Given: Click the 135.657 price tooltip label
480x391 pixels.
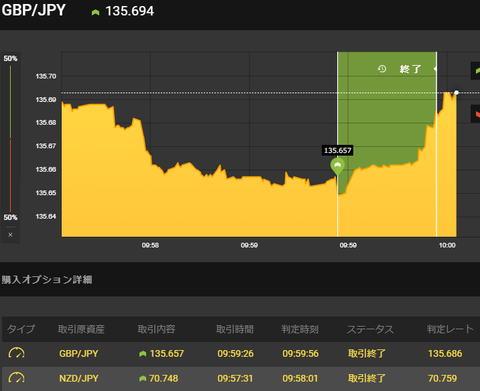Looking at the screenshot, I should [338, 150].
